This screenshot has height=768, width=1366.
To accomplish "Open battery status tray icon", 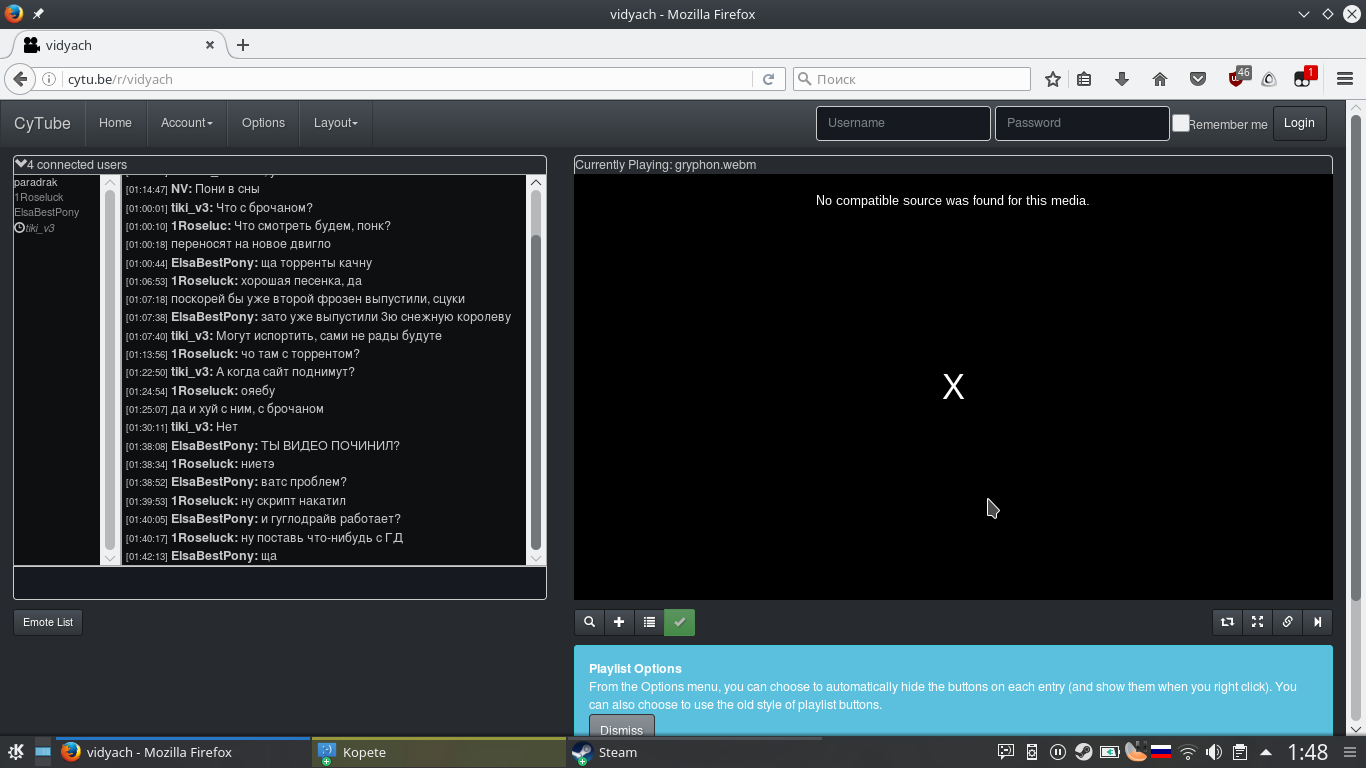I will point(1109,752).
